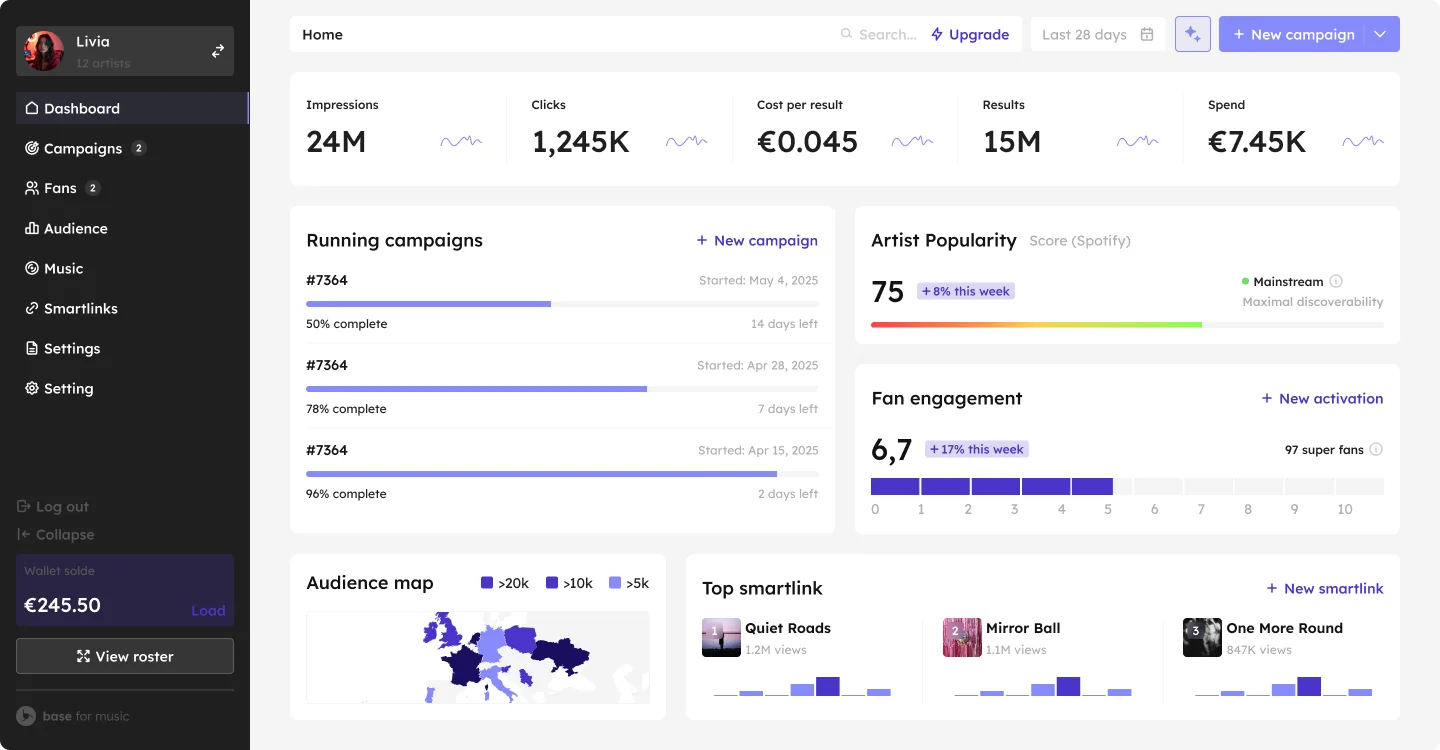This screenshot has height=750, width=1440.
Task: Click the search magnifier icon
Action: click(847, 34)
